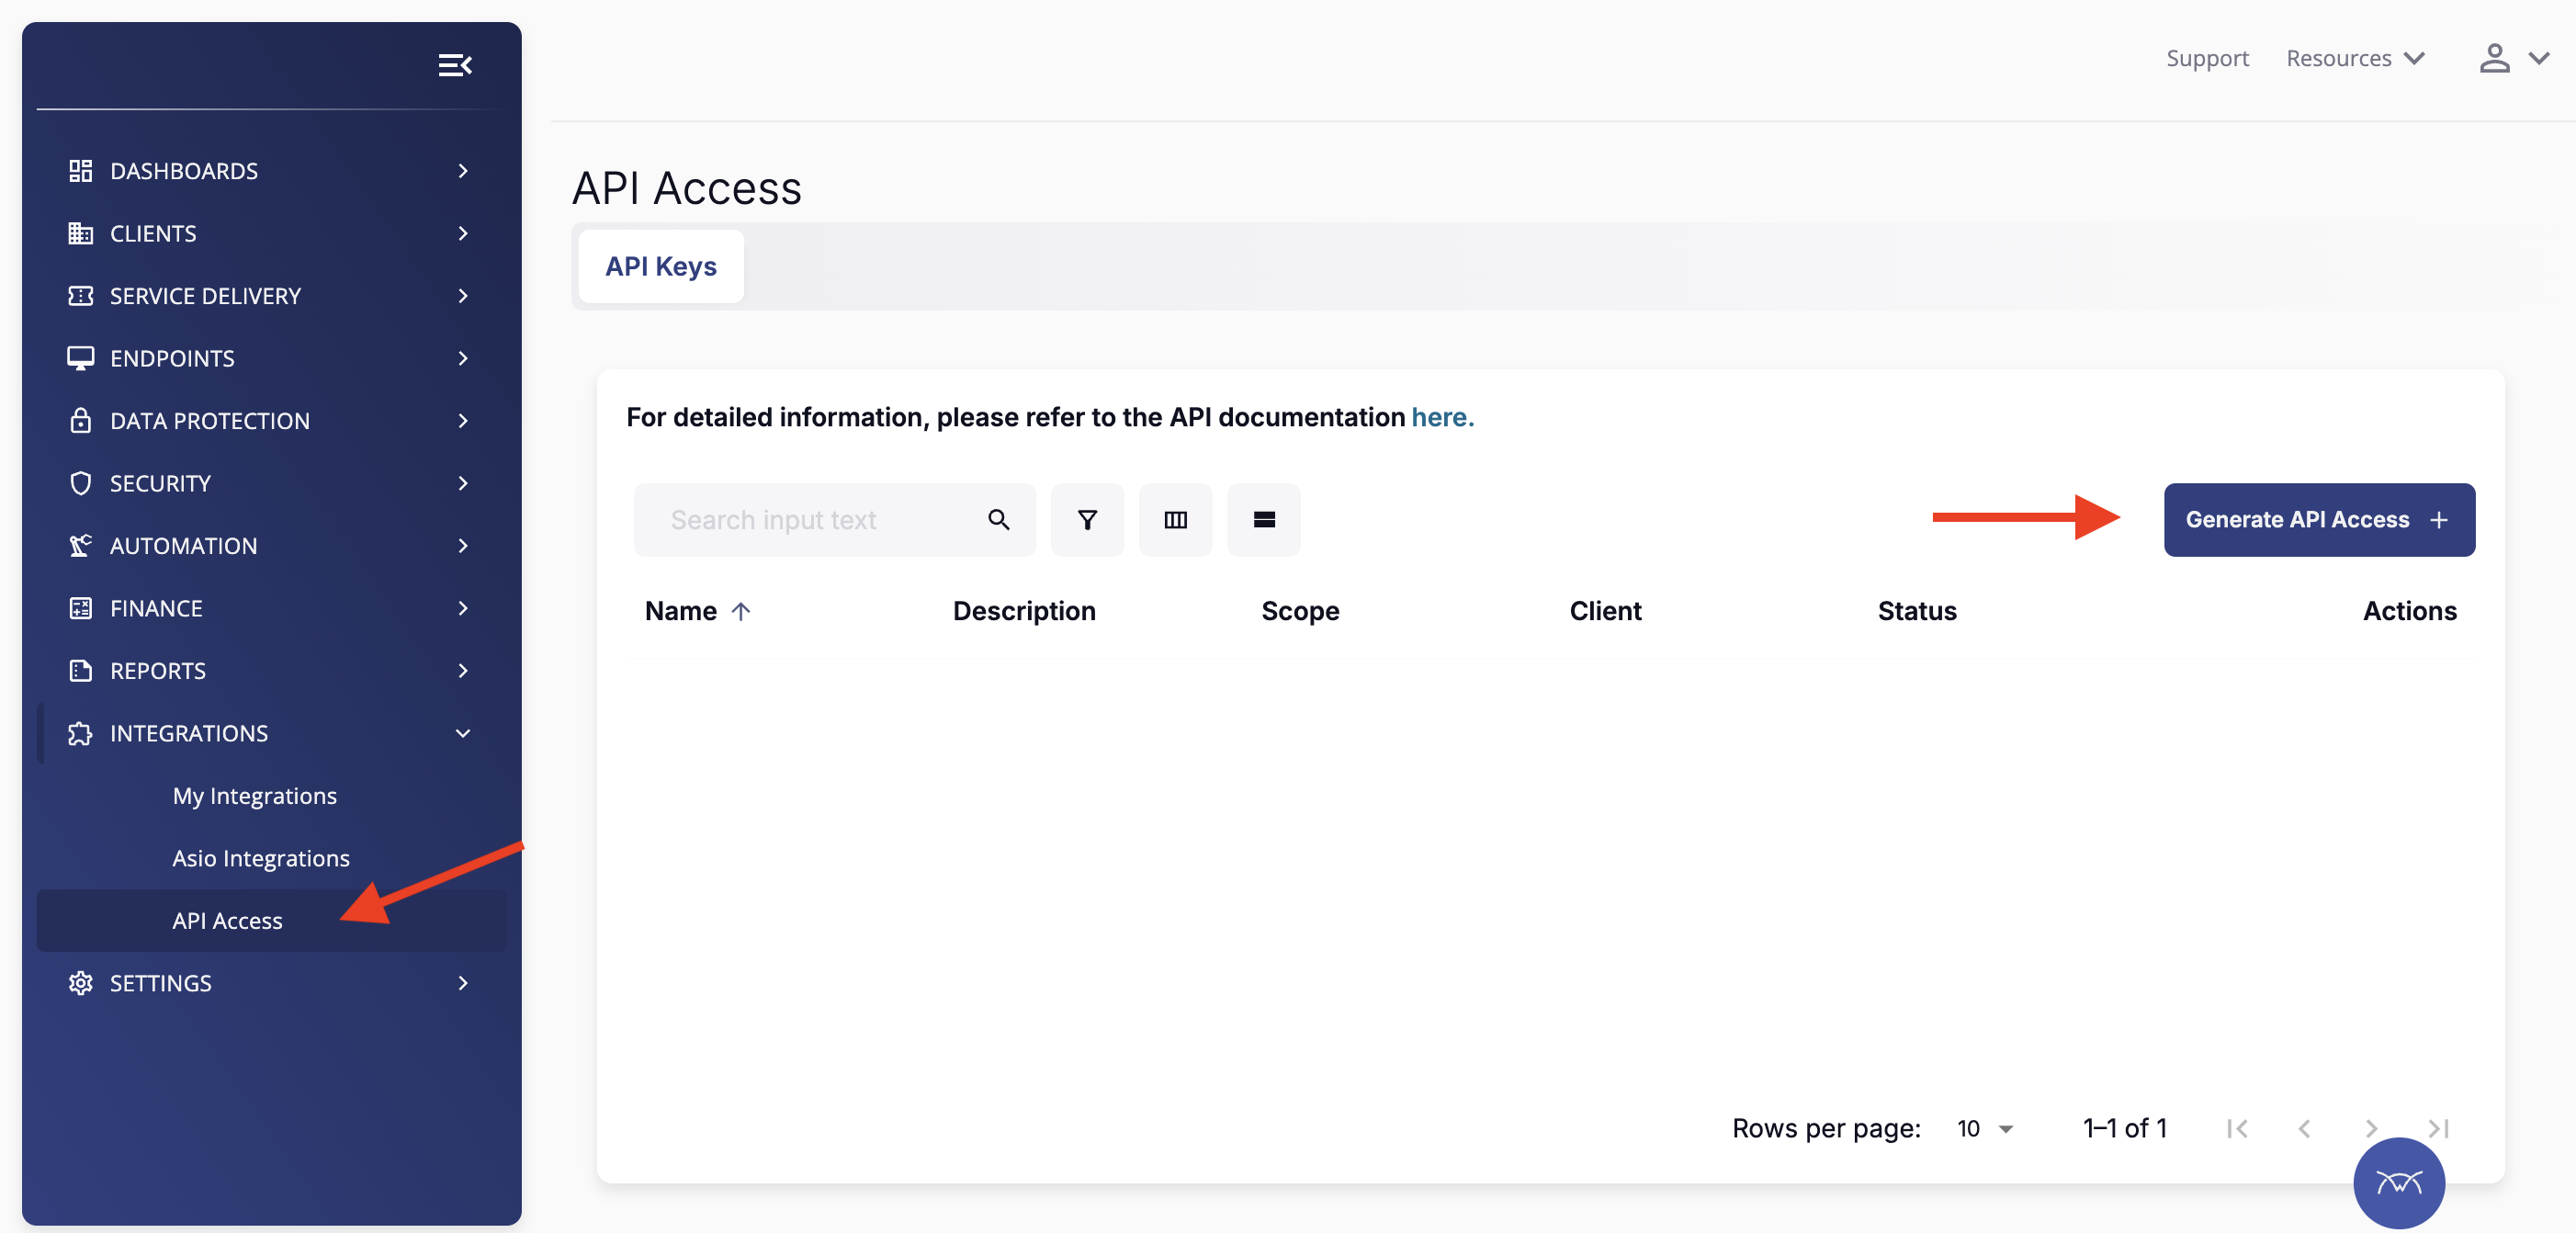
Task: Click the Generate API Access button
Action: [x=2318, y=519]
